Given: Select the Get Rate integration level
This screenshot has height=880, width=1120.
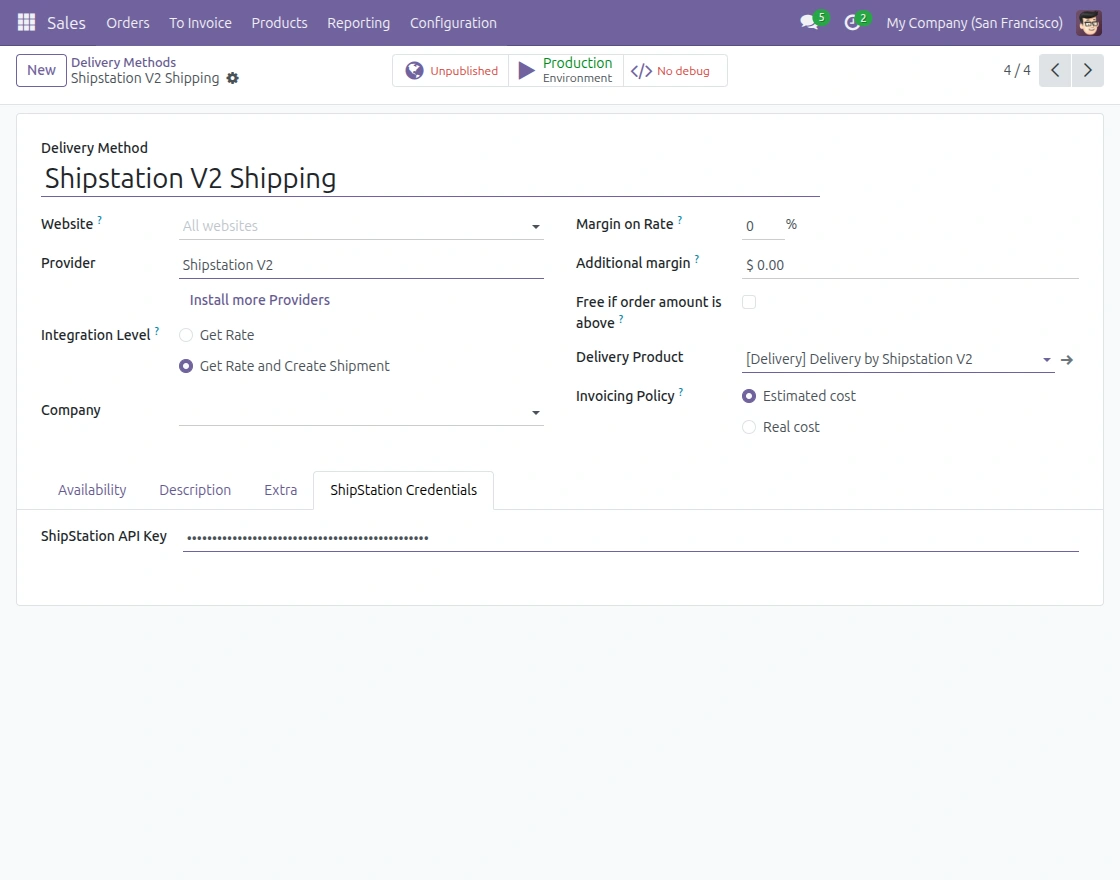Looking at the screenshot, I should coord(186,335).
